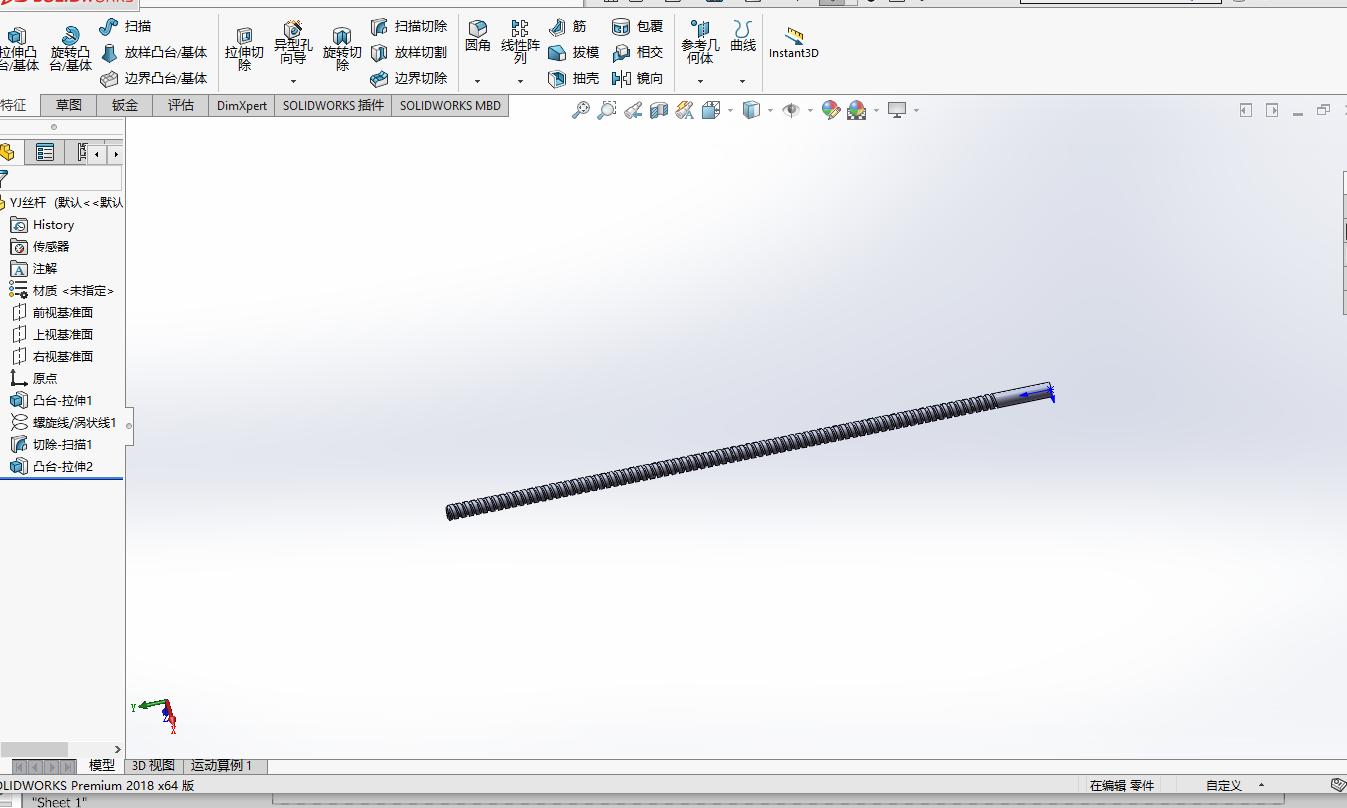Viewport: 1347px width, 808px height.
Task: Open the 异型孔向导 dropdown arrow
Action: tap(293, 81)
